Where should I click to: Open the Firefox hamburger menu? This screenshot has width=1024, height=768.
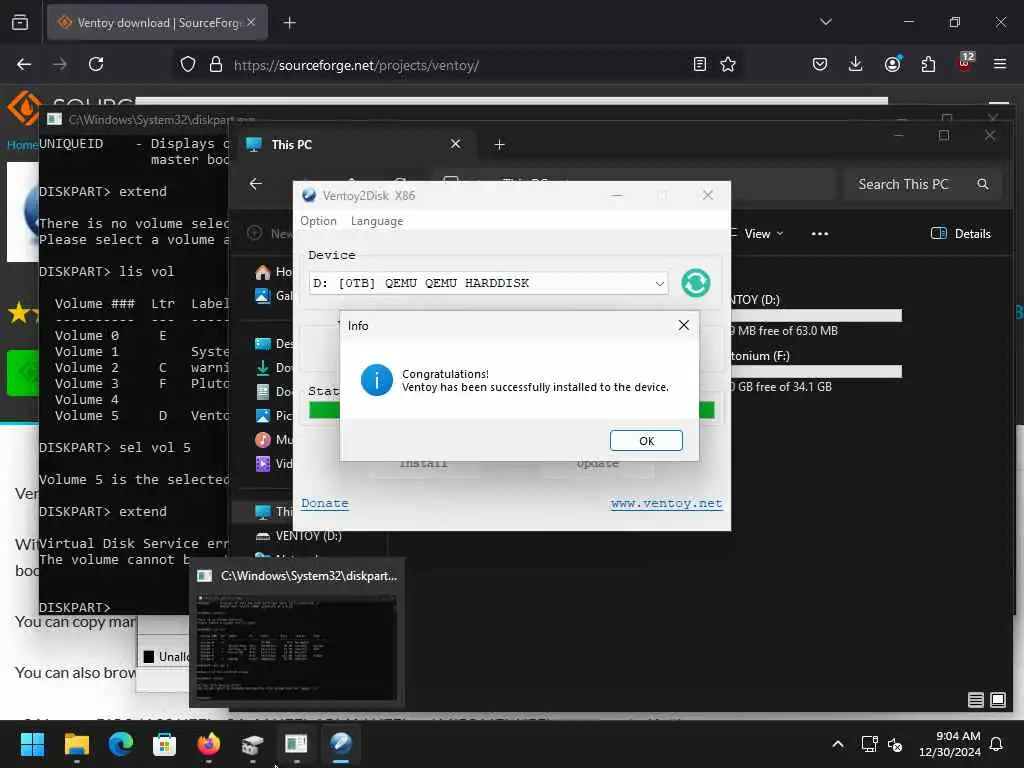pyautogui.click(x=1000, y=64)
